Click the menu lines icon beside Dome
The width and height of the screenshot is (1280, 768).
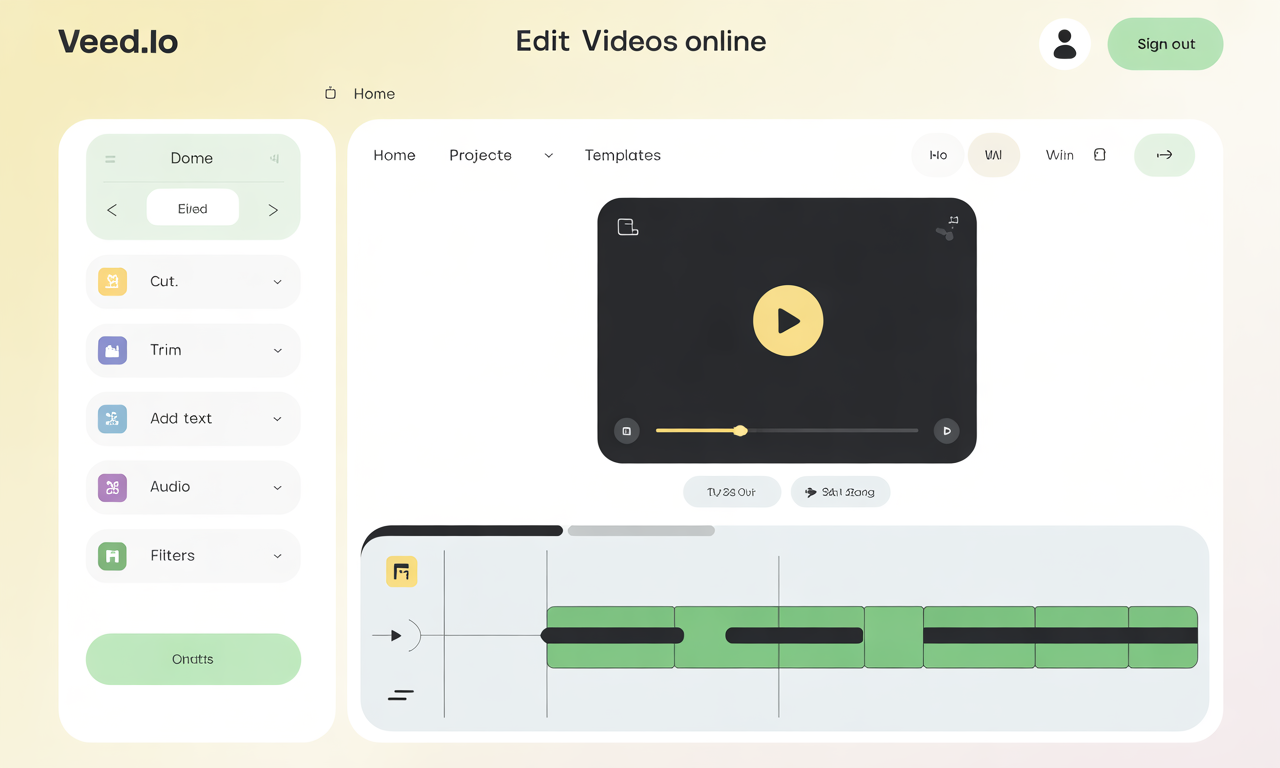click(110, 159)
